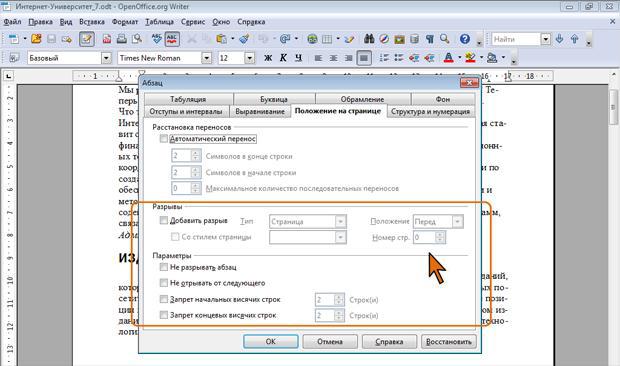Image resolution: width=620 pixels, height=366 pixels.
Task: Switch to Отступы и интервалы tab
Action: click(x=185, y=111)
